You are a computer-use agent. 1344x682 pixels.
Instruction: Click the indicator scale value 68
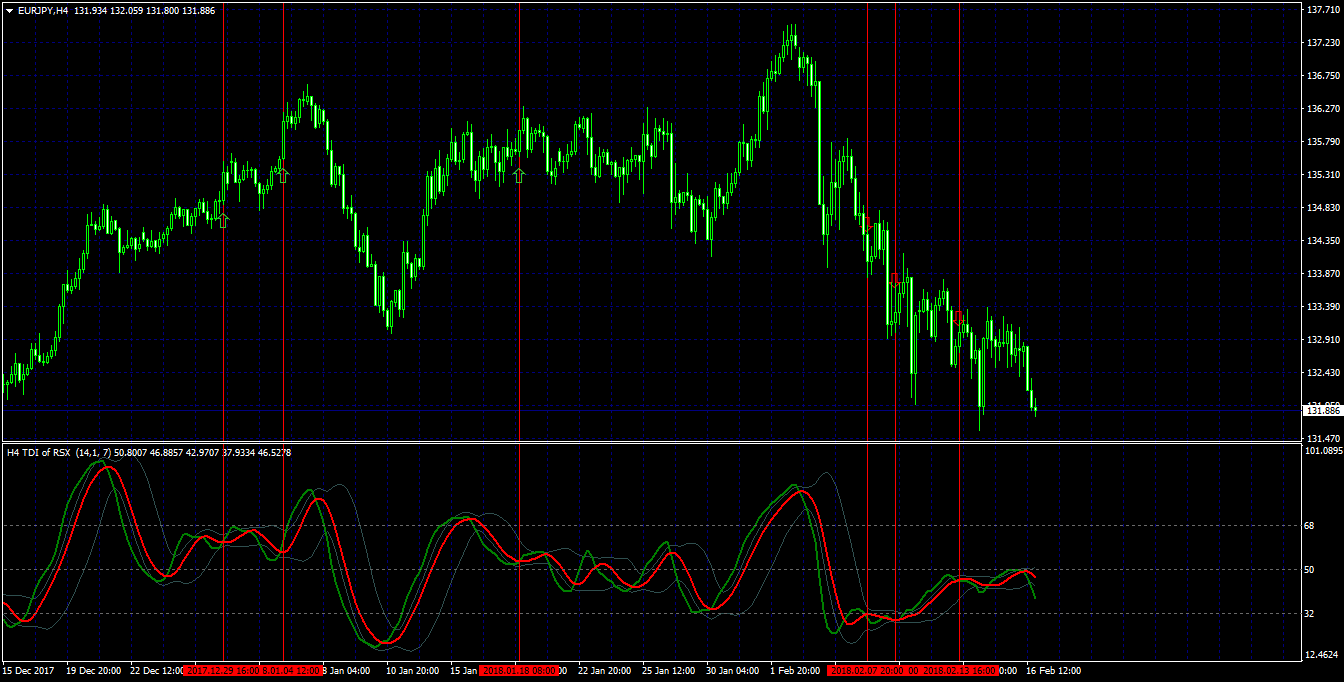pyautogui.click(x=1311, y=525)
